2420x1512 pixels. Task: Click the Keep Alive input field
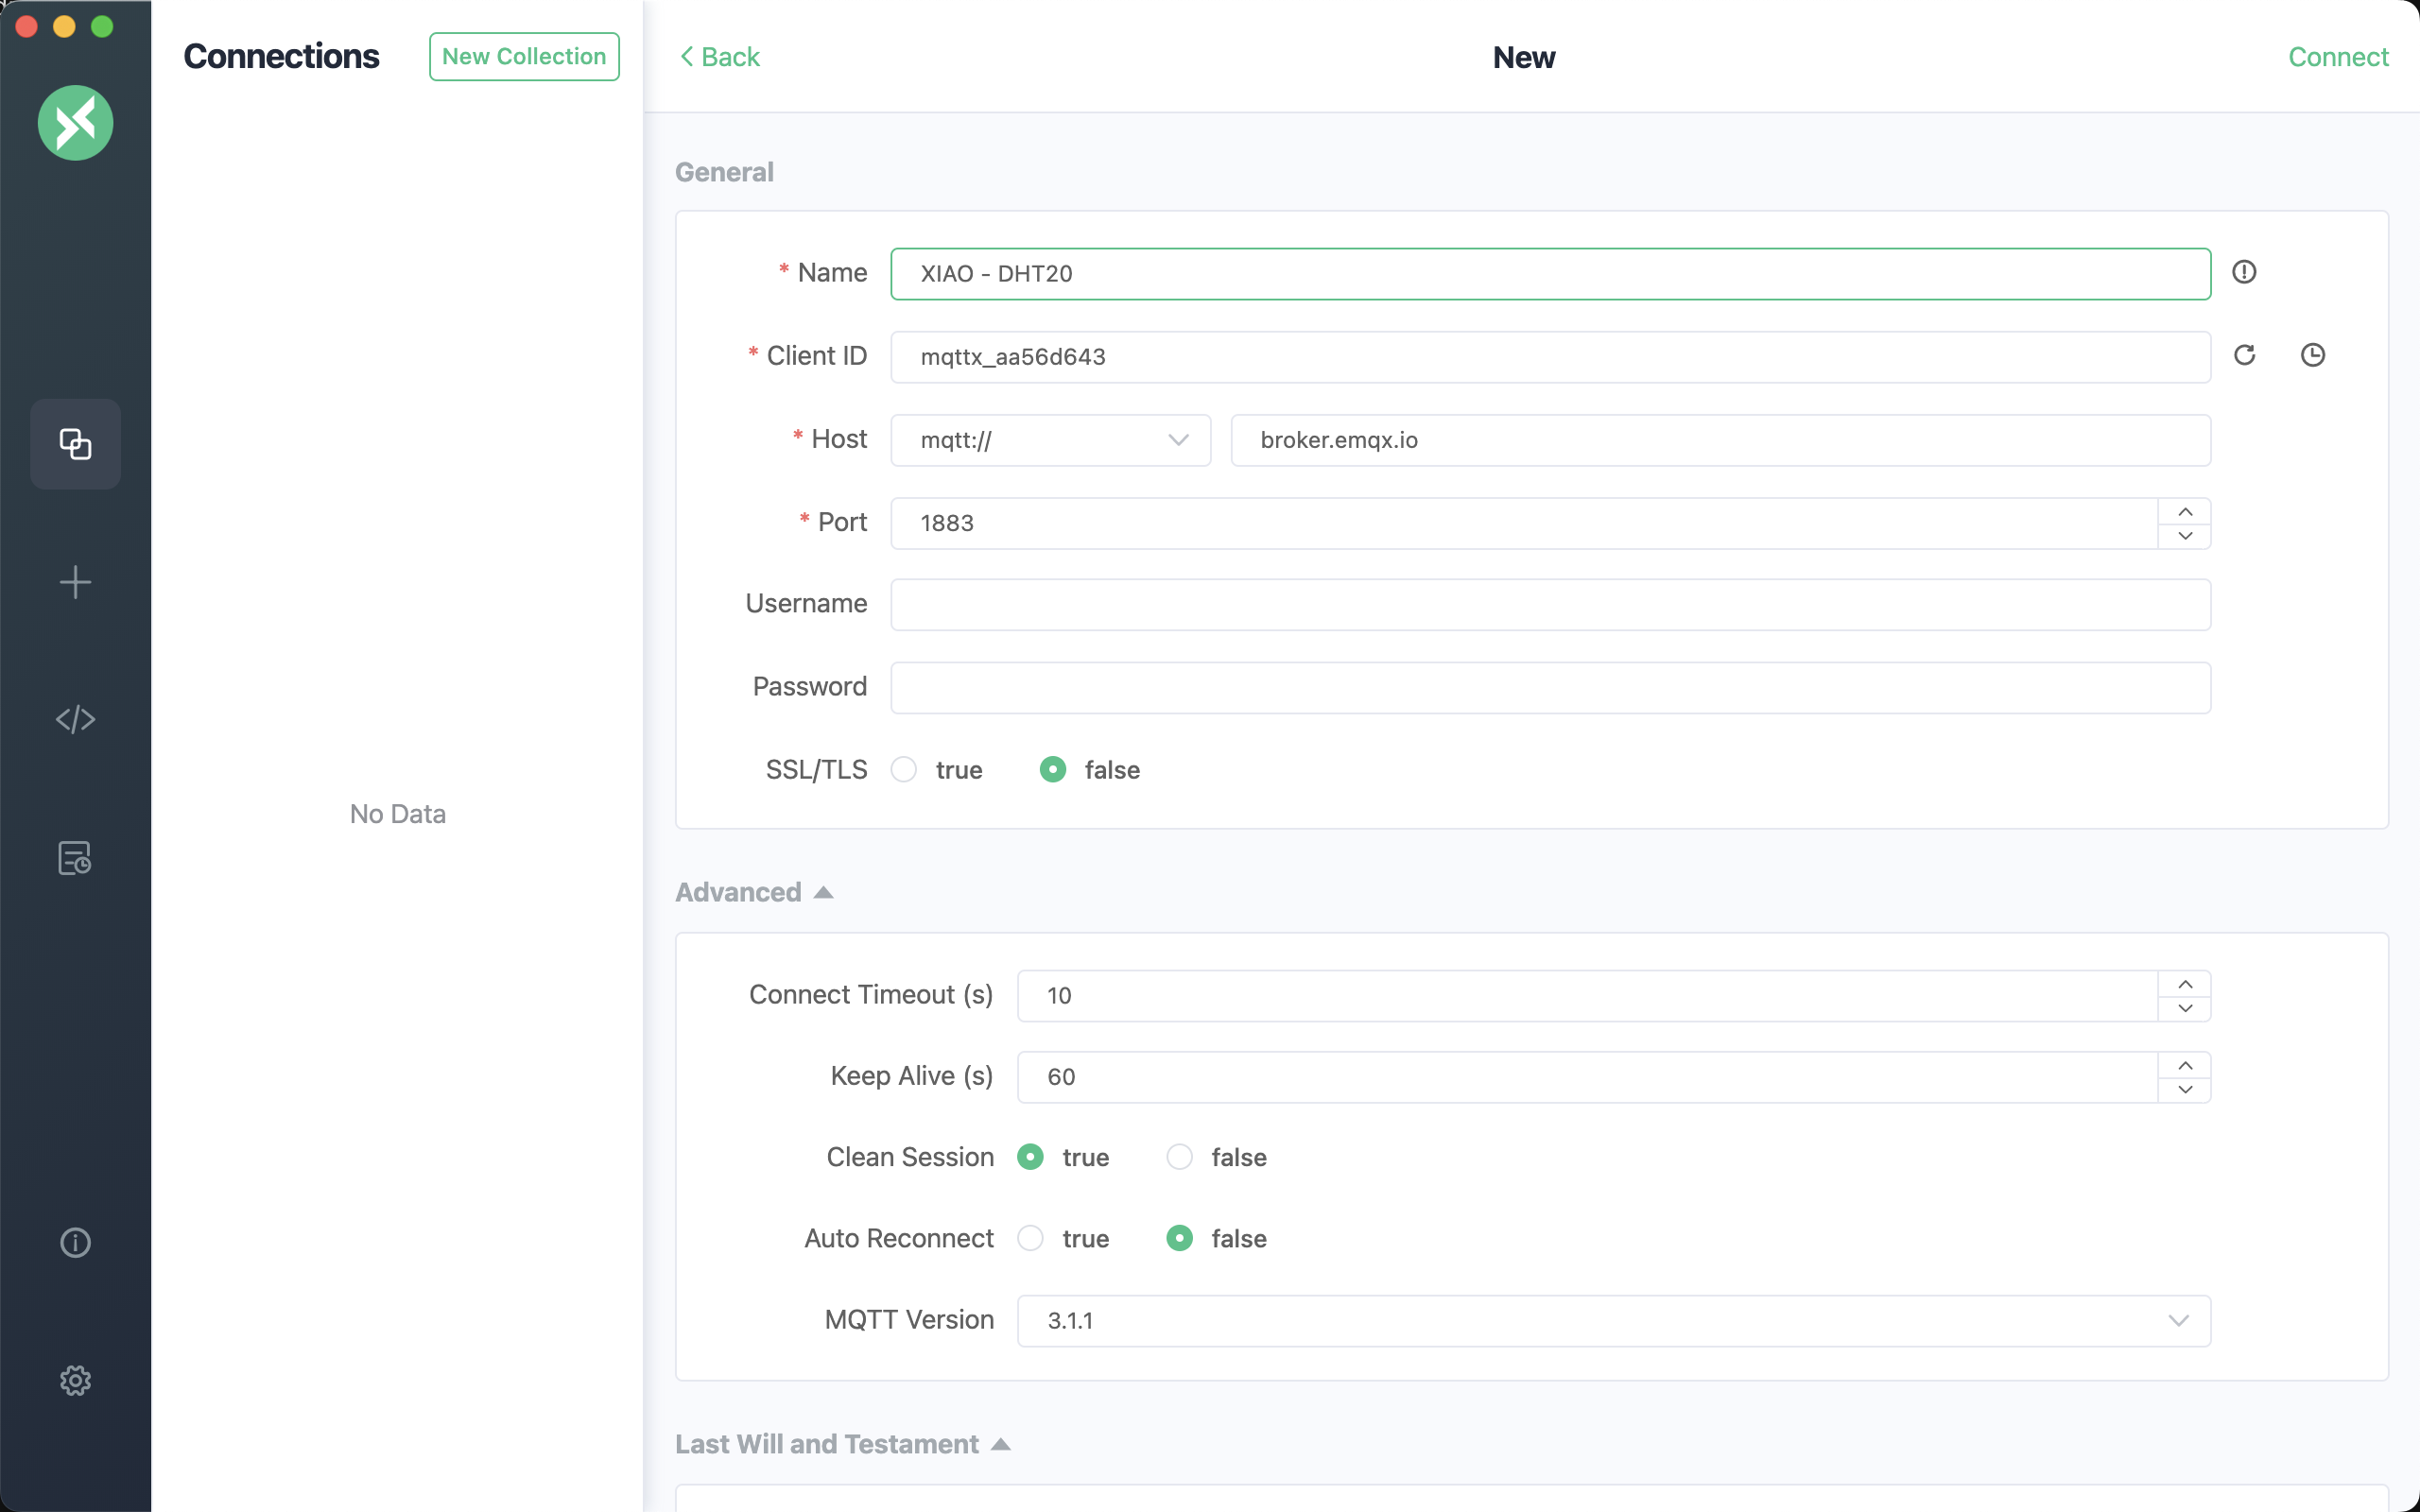point(1587,1077)
